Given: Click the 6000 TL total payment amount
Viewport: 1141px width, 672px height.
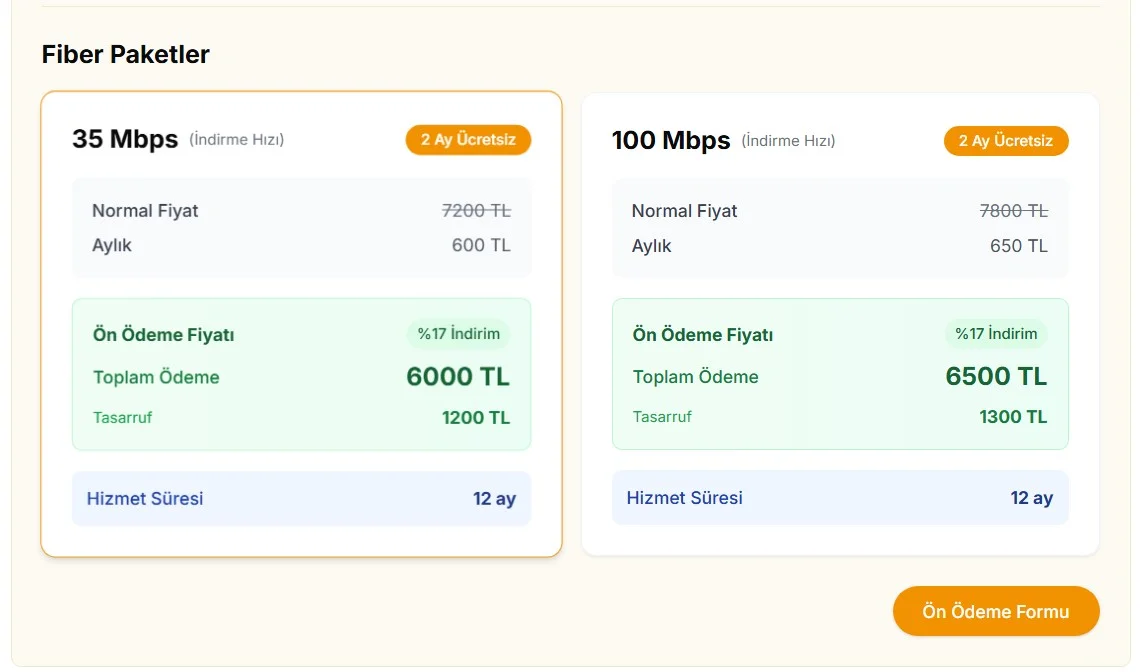Looking at the screenshot, I should point(458,377).
